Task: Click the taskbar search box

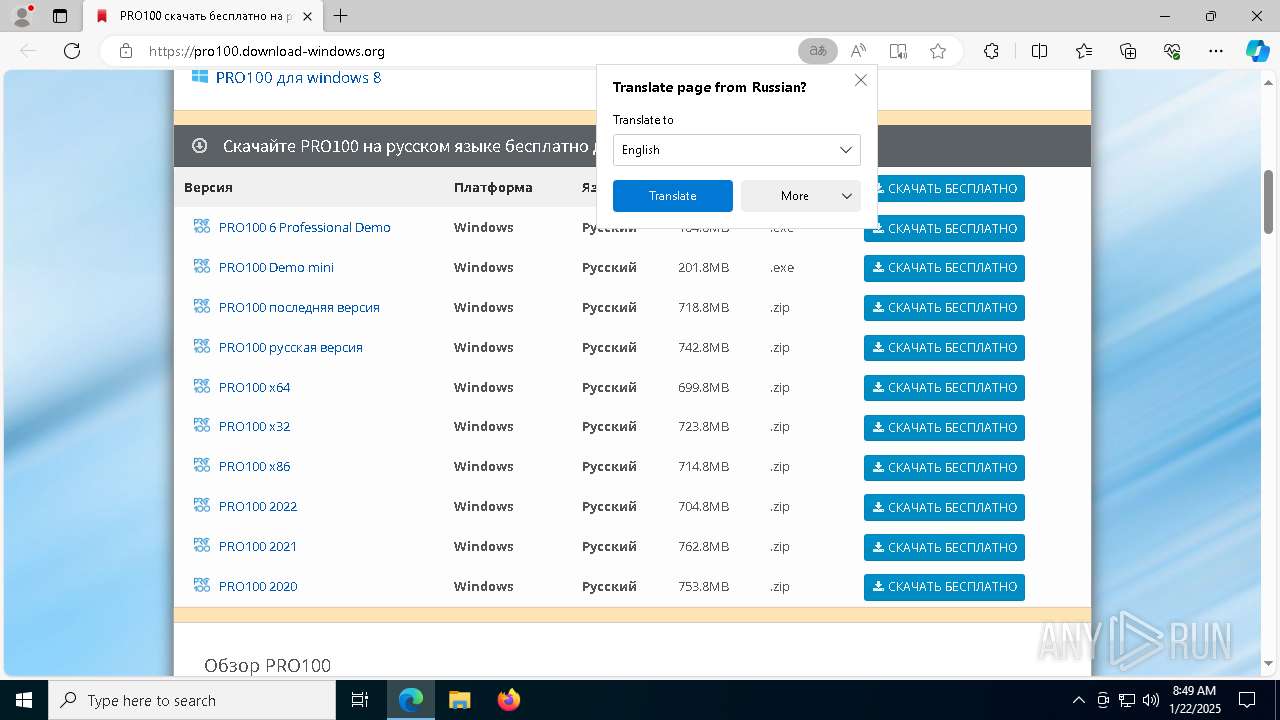Action: pos(192,700)
